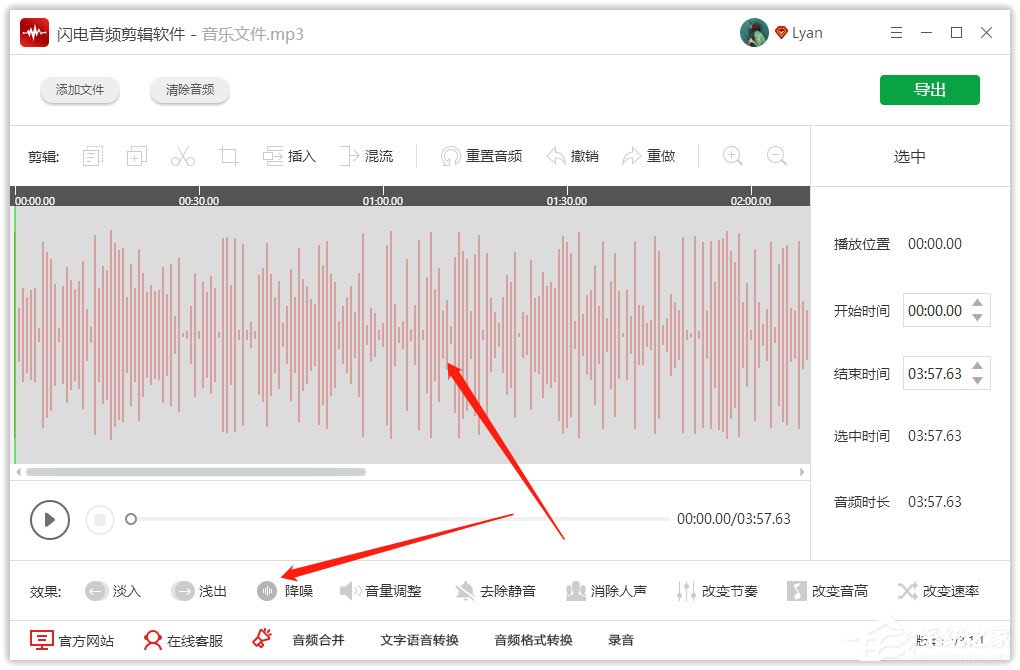Screen dimensions: 1020x670
Task: Reset the audio using 重置音频
Action: [x=481, y=156]
